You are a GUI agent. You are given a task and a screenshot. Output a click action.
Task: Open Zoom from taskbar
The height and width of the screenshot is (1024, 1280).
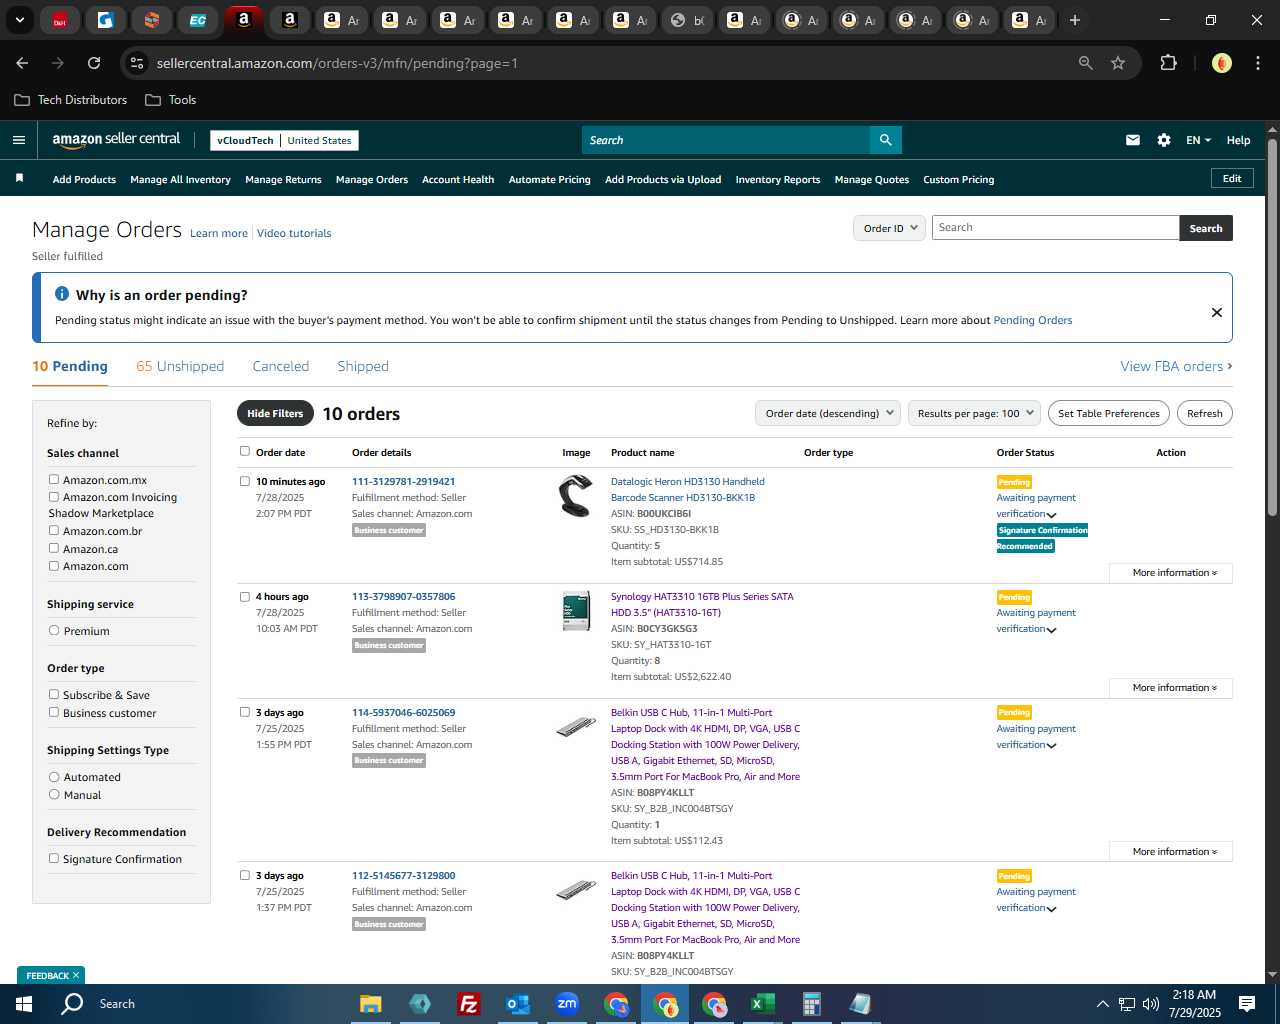567,1004
